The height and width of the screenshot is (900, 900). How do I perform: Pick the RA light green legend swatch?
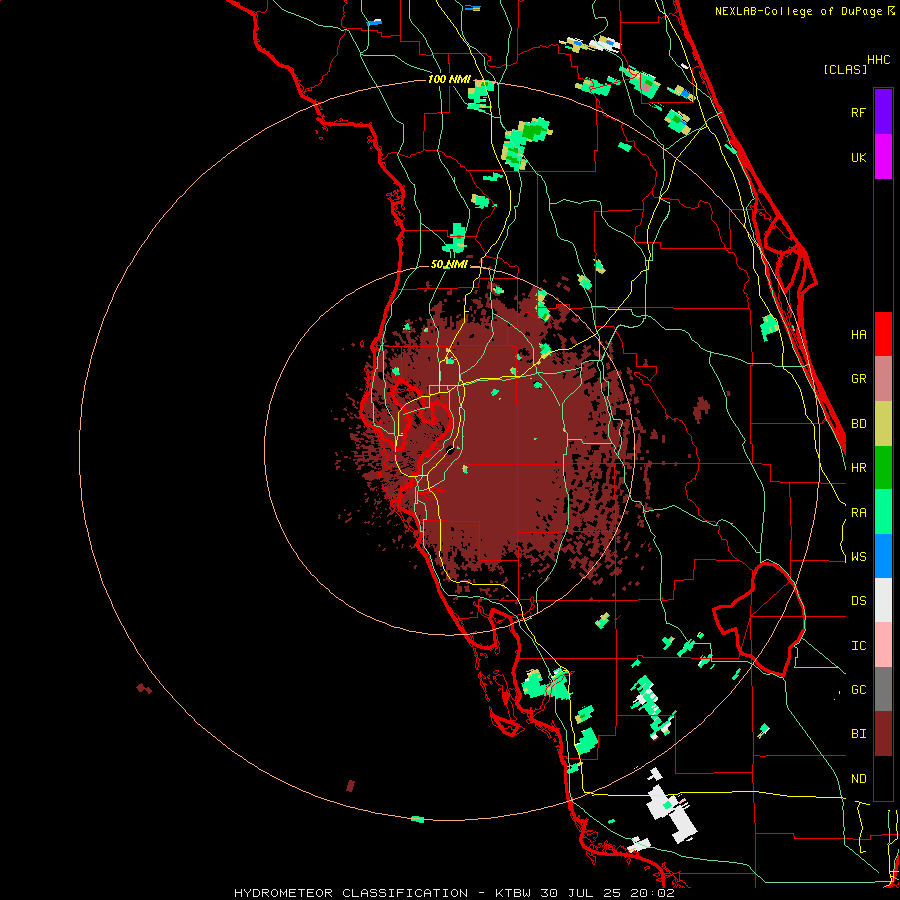(883, 512)
